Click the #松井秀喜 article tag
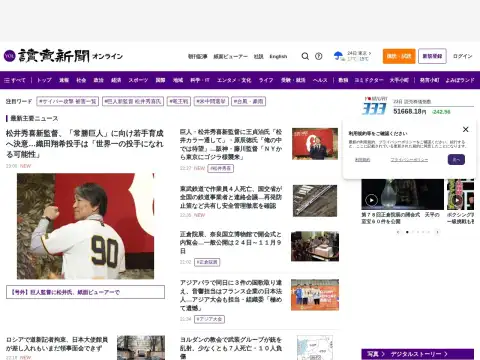480x360 pixels. coord(221,168)
